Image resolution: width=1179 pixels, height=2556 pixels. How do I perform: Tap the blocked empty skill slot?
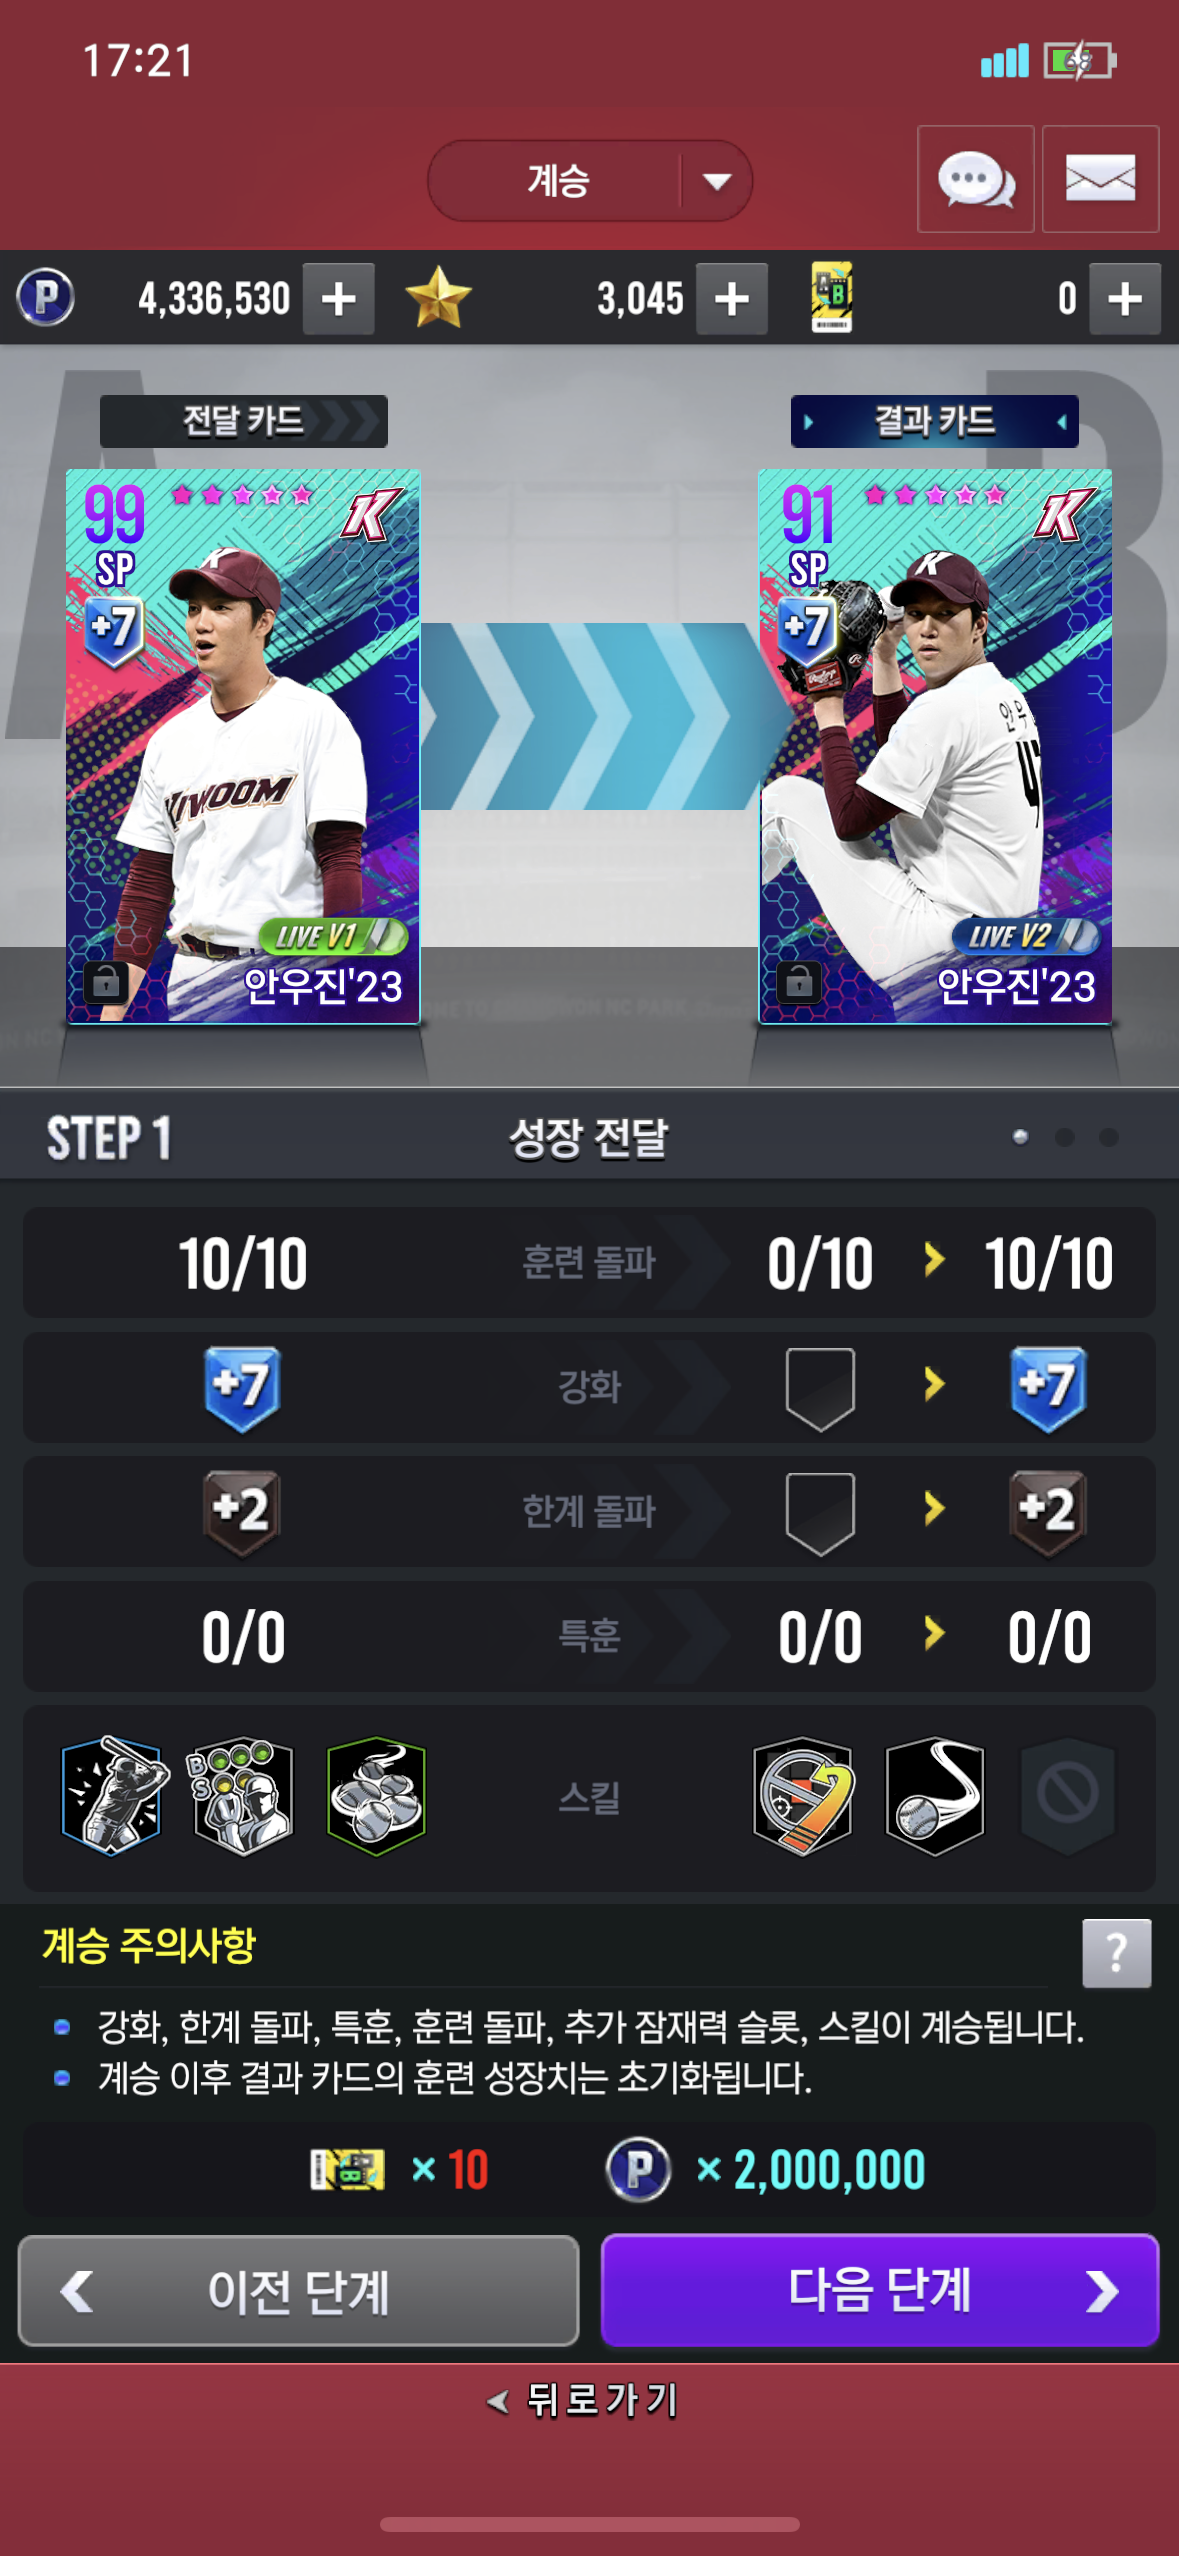pos(1067,1796)
